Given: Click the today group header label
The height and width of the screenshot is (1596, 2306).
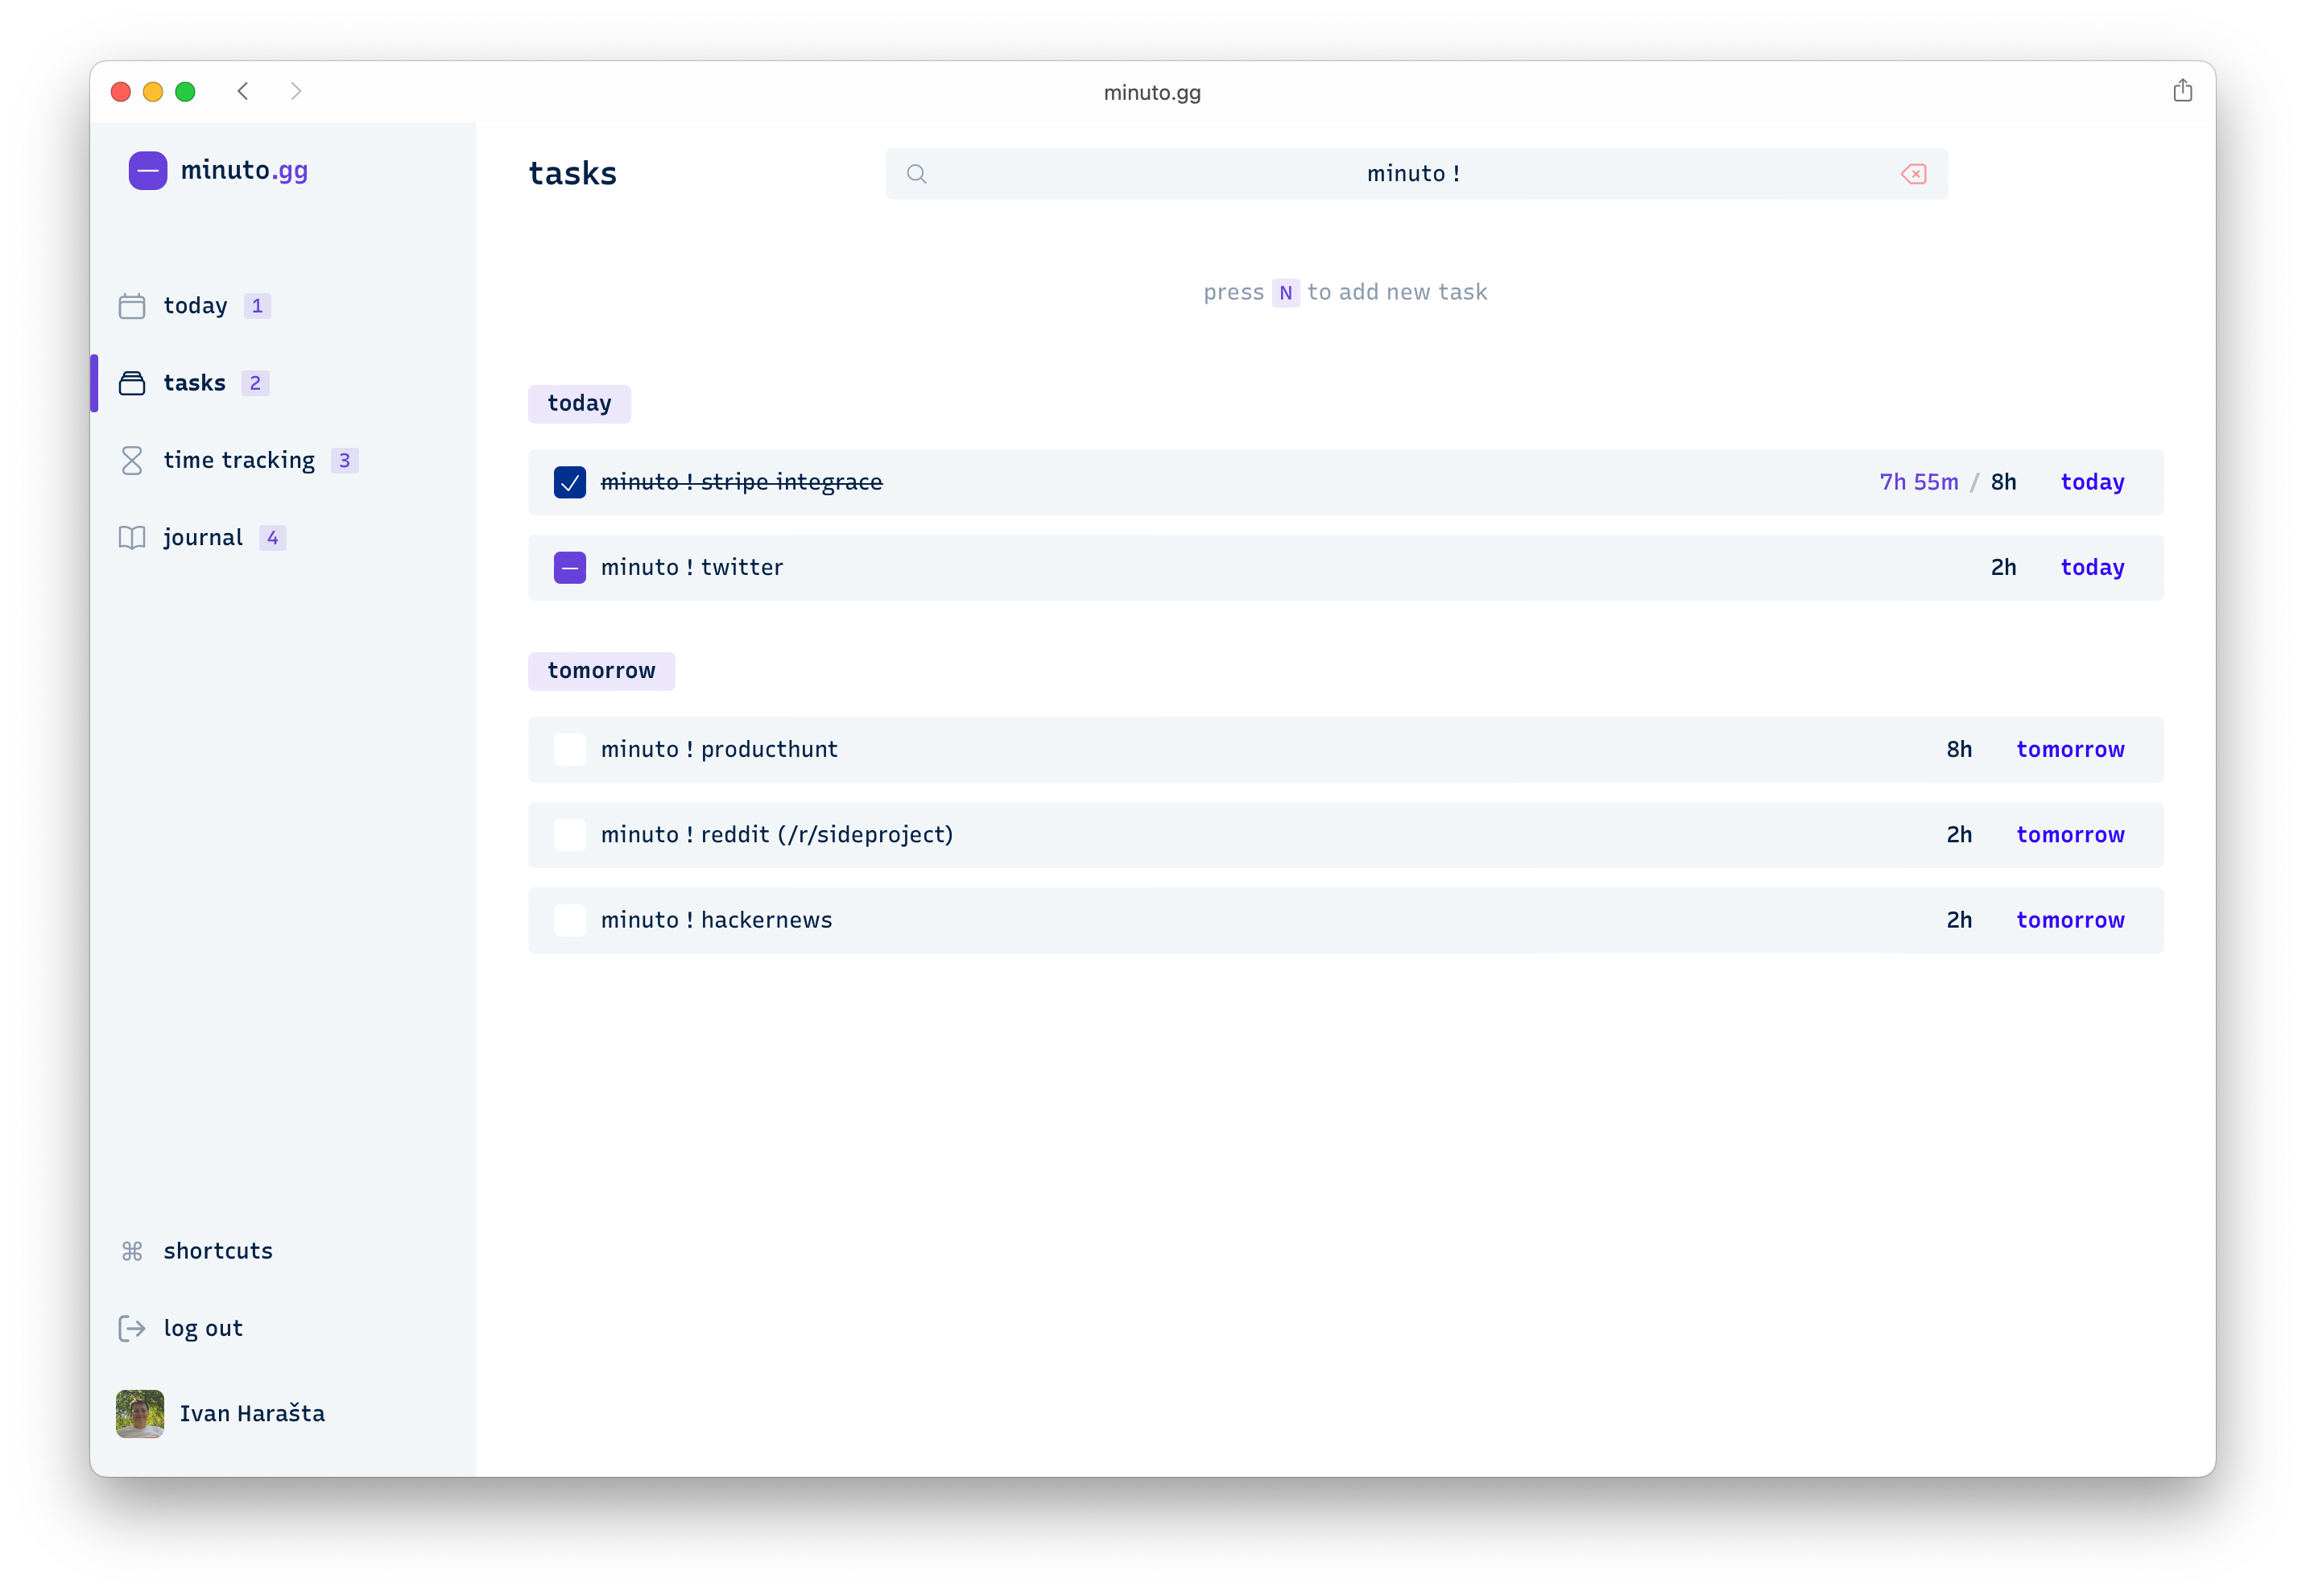Looking at the screenshot, I should (579, 404).
